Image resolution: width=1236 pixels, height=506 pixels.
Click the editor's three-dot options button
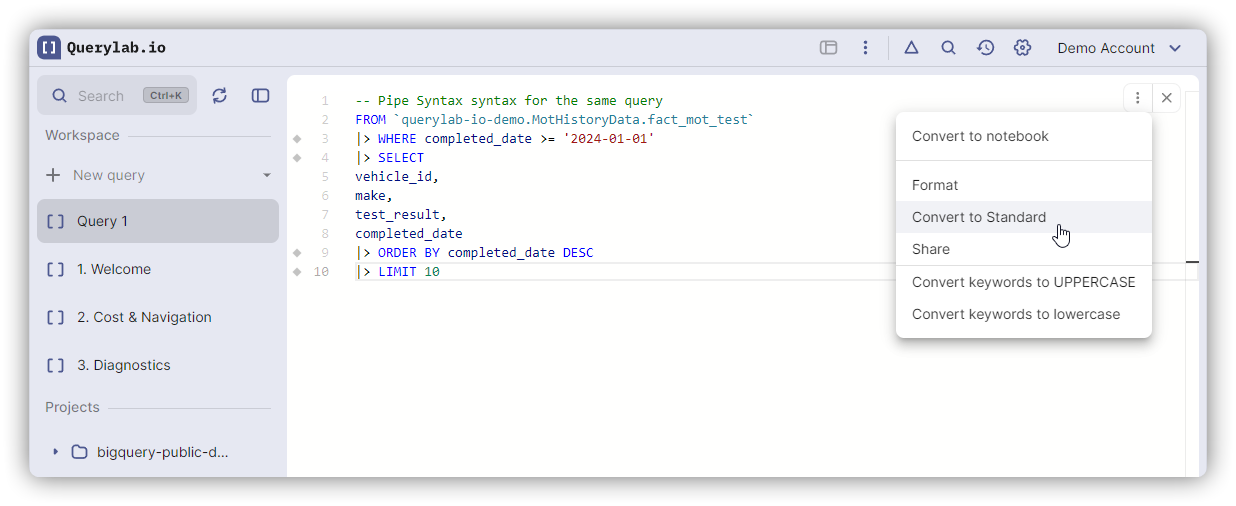(1137, 98)
